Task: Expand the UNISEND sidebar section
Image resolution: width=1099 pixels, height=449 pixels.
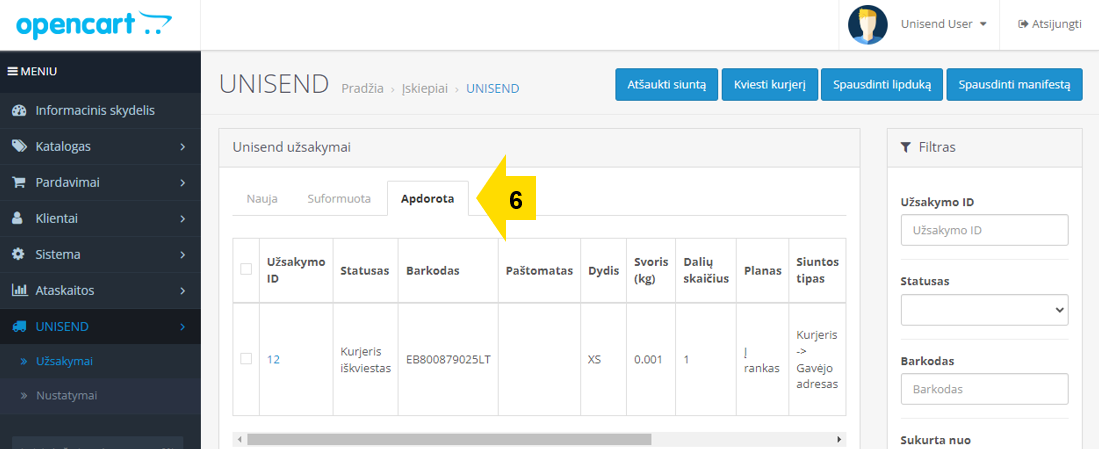Action: 100,326
